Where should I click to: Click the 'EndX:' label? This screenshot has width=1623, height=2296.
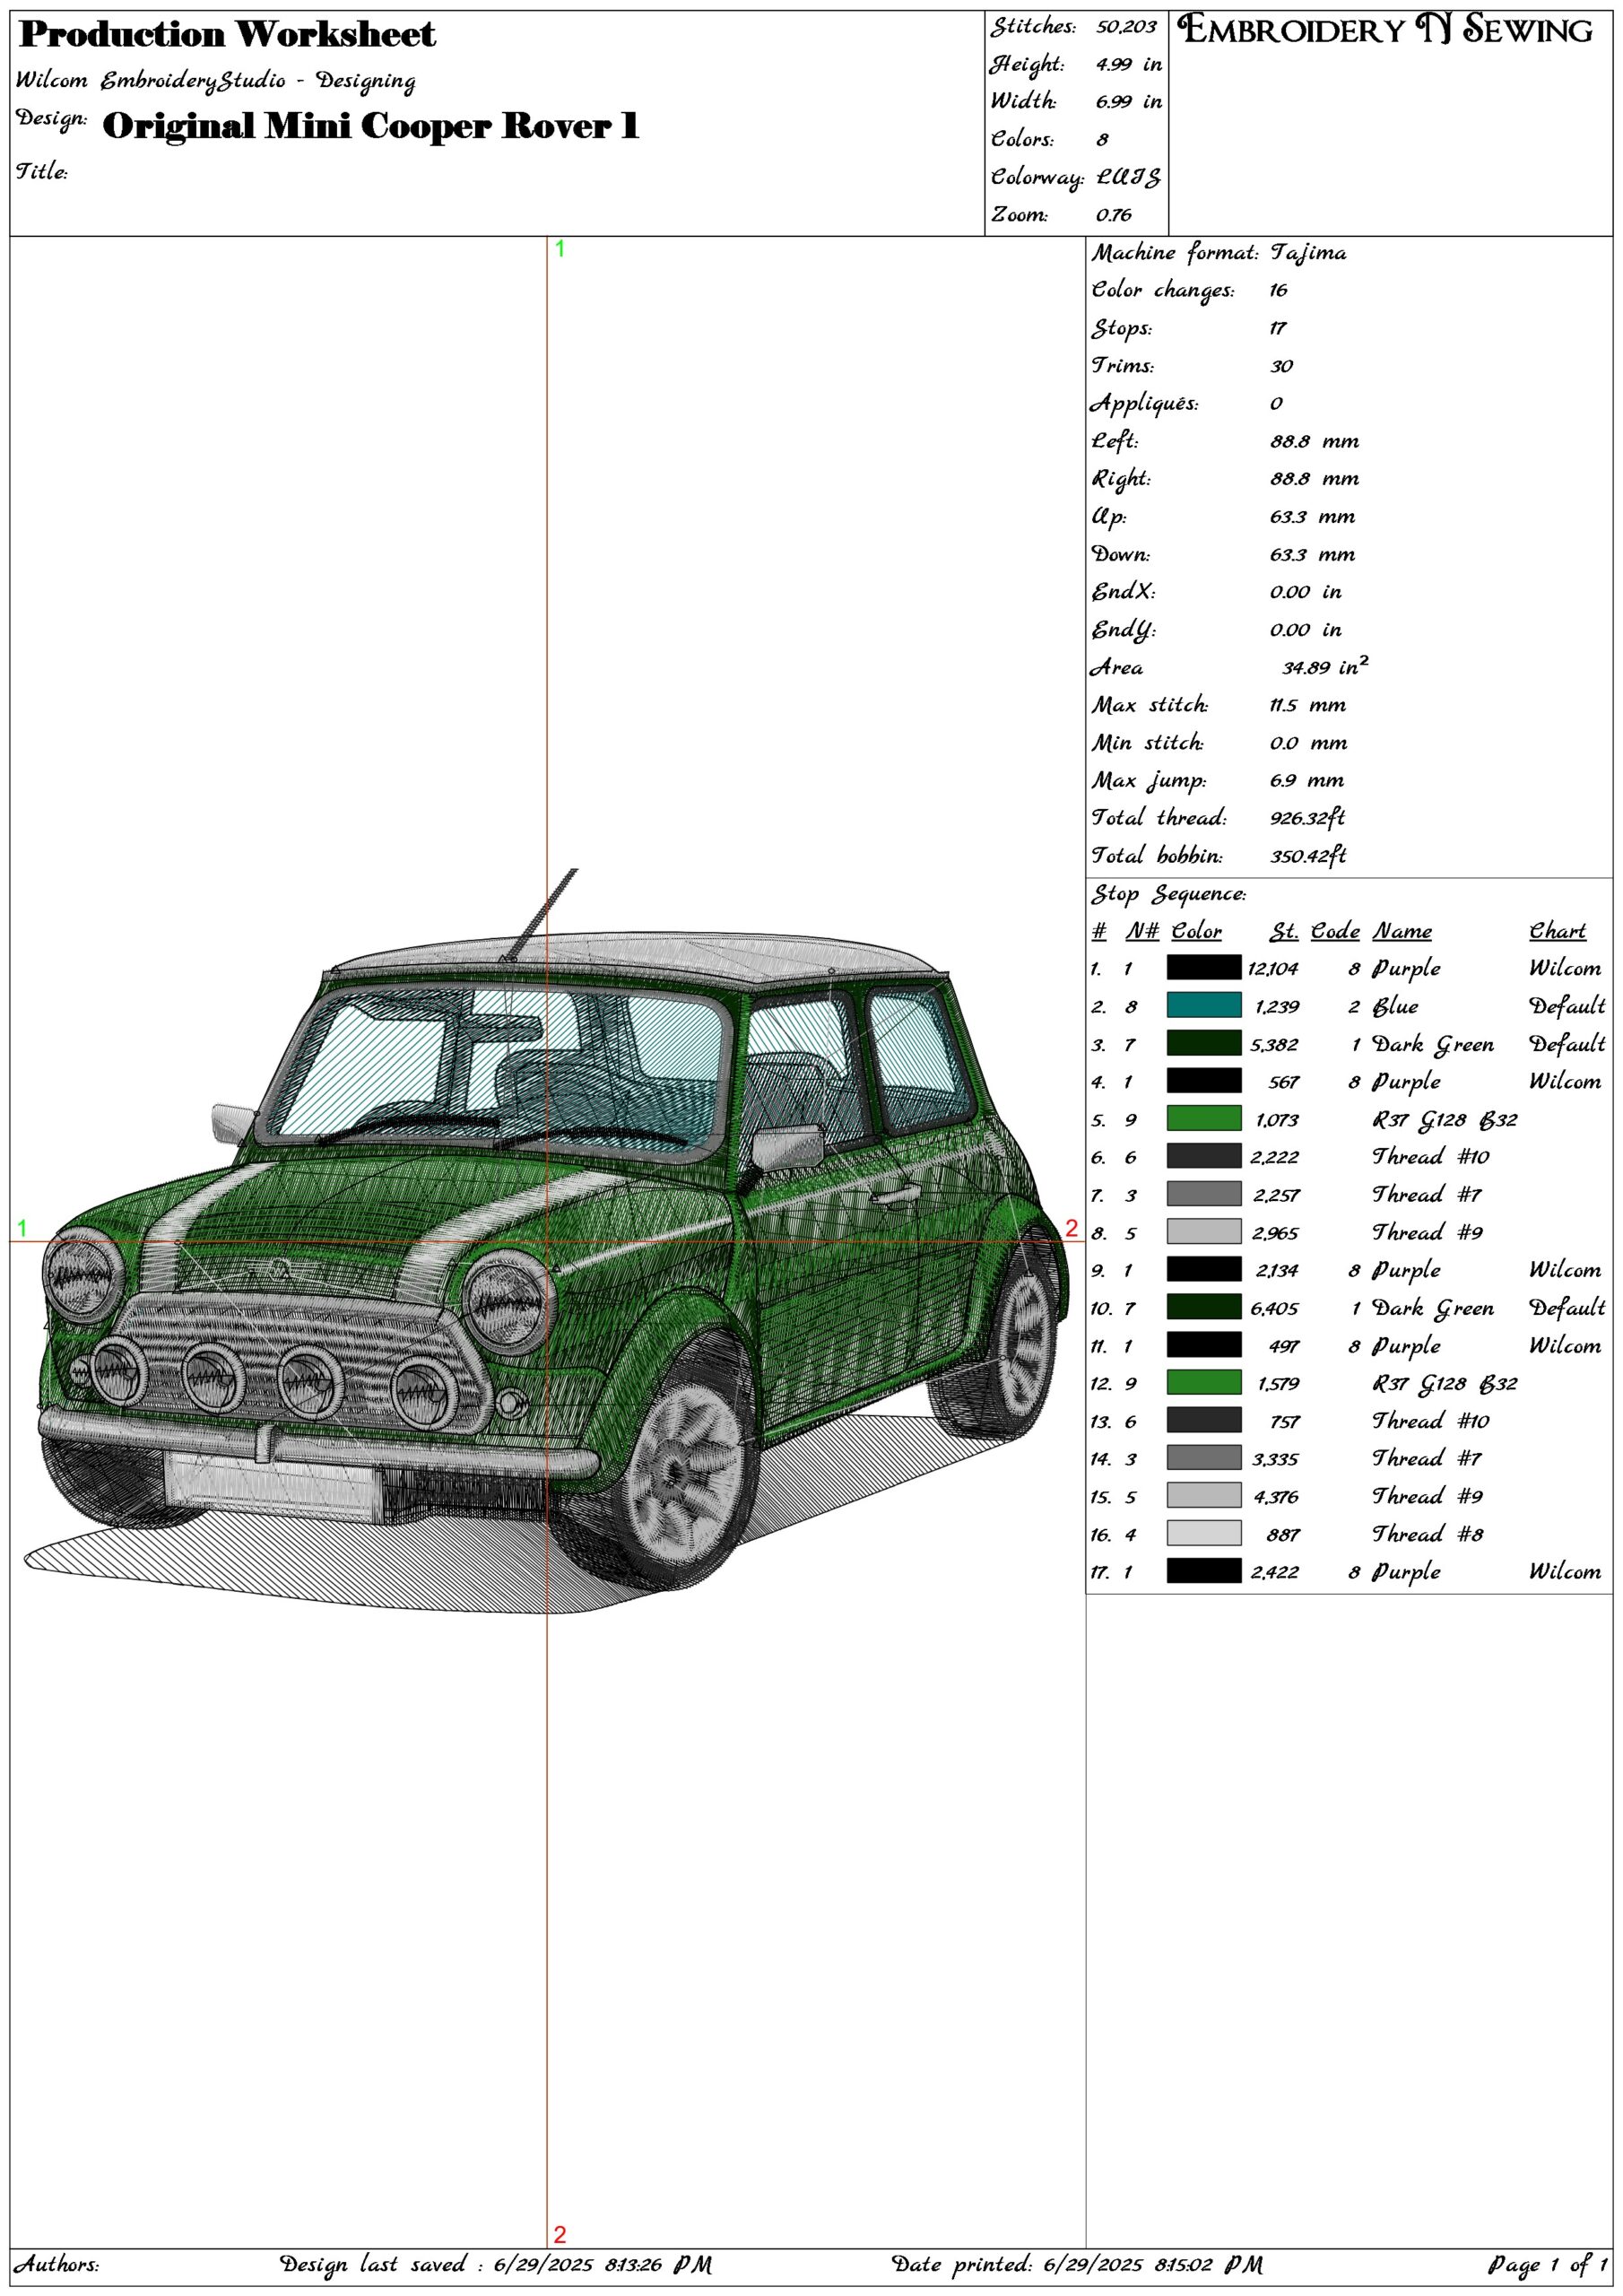pyautogui.click(x=1123, y=592)
